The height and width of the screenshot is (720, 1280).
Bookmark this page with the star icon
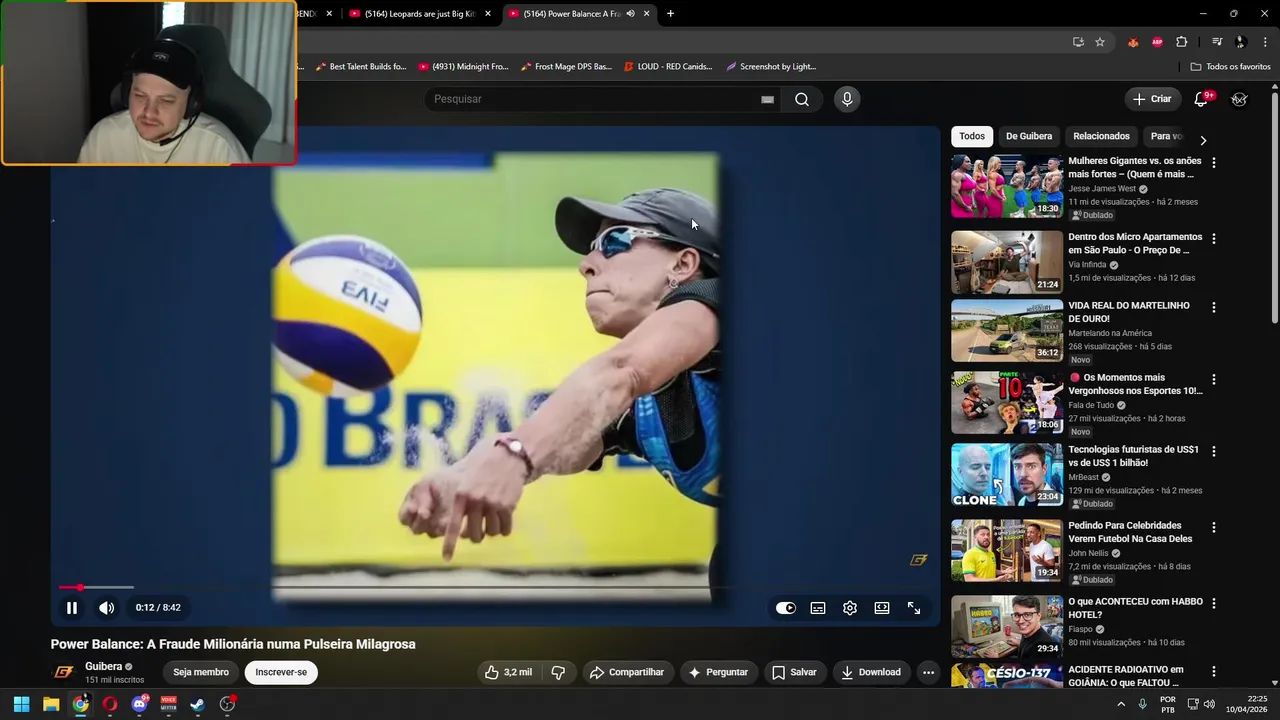pos(1100,42)
